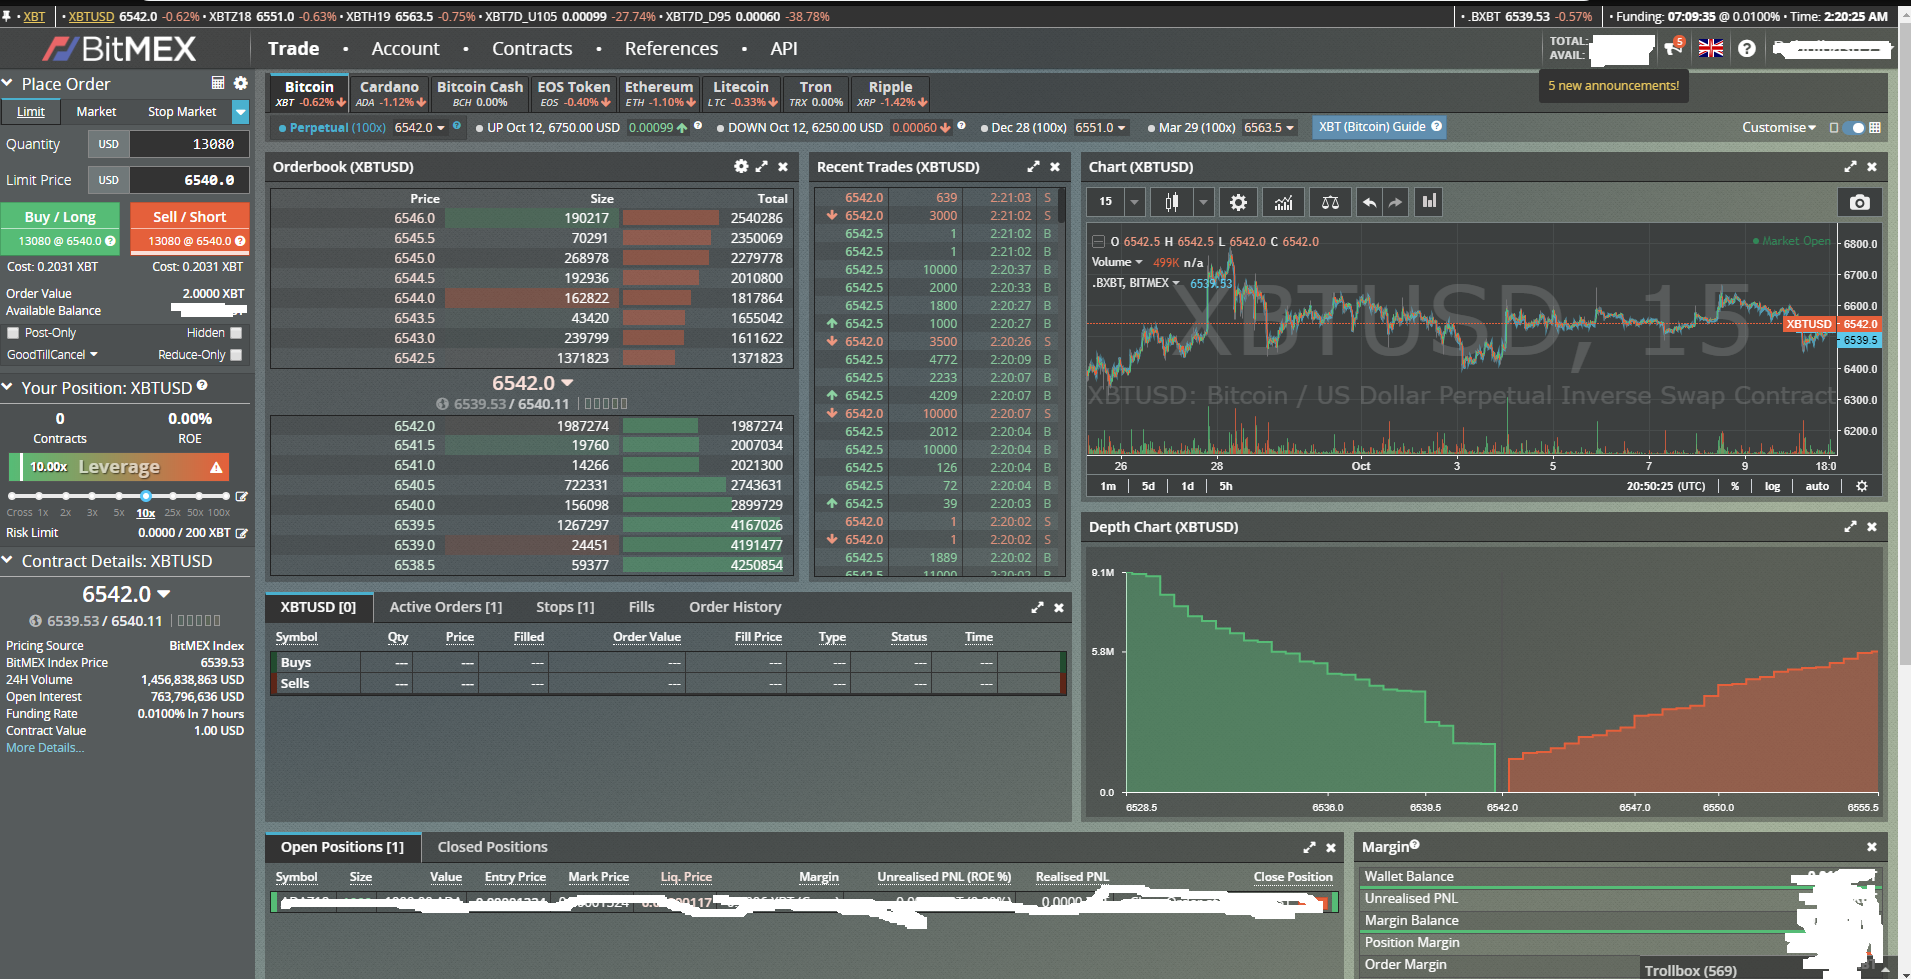Click the Quantity input field
Viewport: 1911px width, 979px height.
click(189, 144)
